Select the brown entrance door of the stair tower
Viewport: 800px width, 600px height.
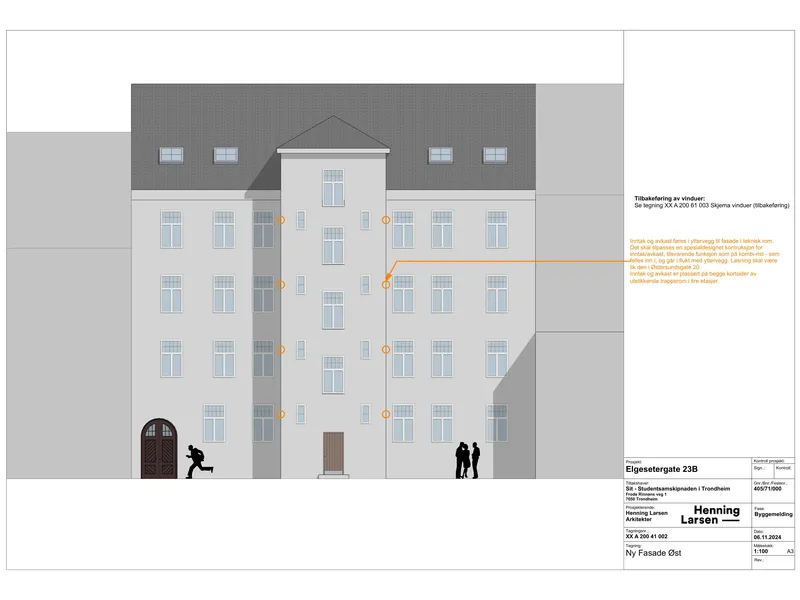(333, 453)
